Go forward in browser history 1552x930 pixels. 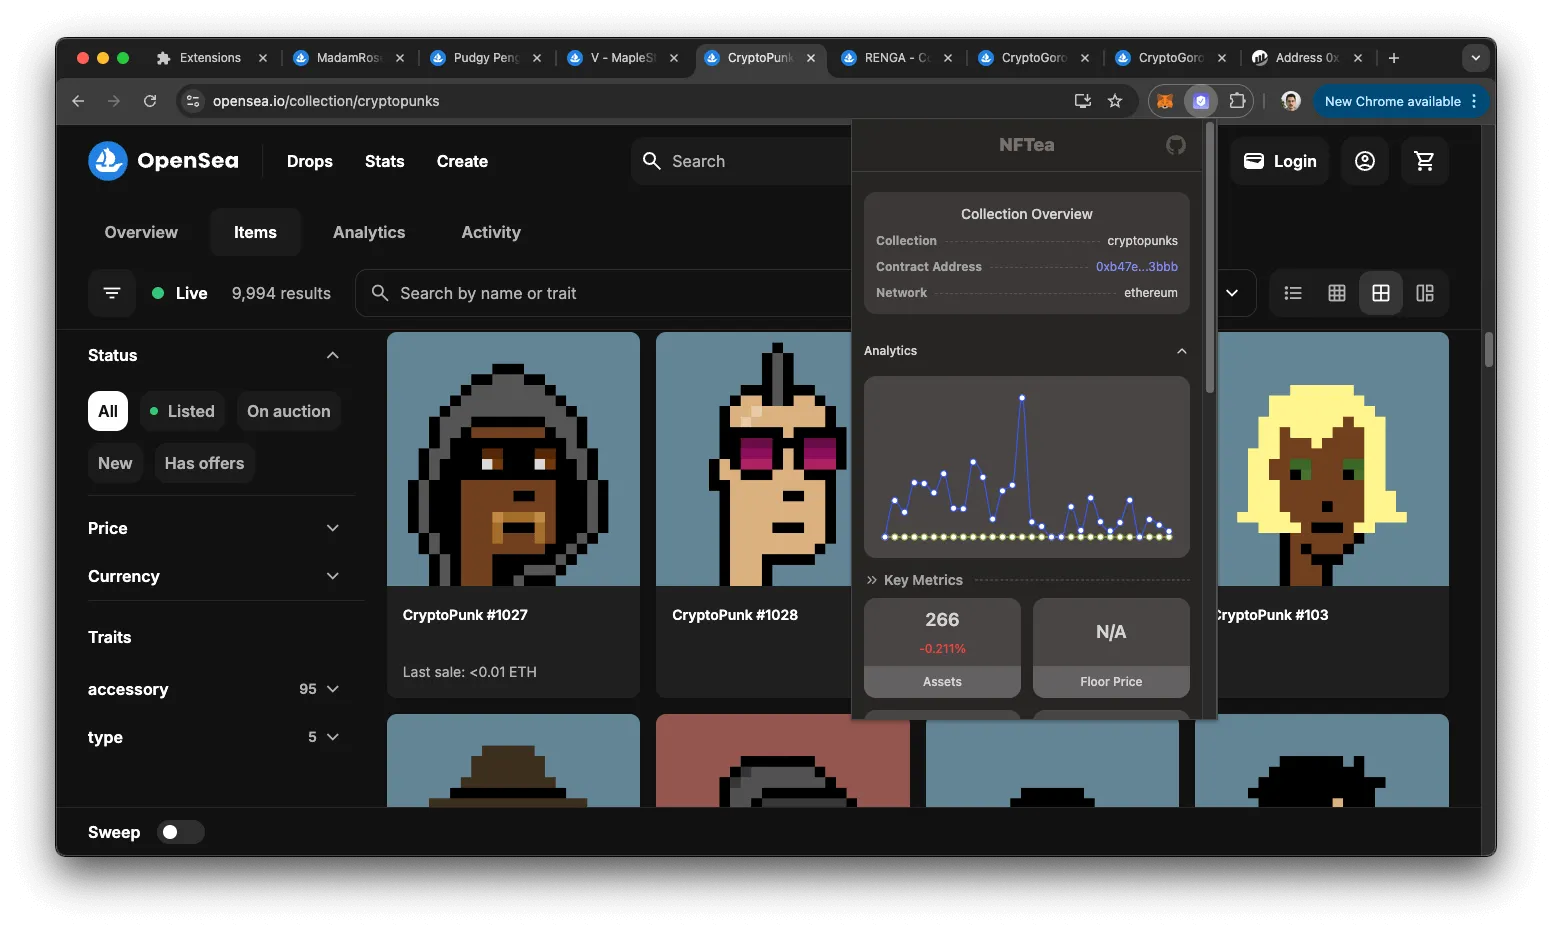coord(114,101)
